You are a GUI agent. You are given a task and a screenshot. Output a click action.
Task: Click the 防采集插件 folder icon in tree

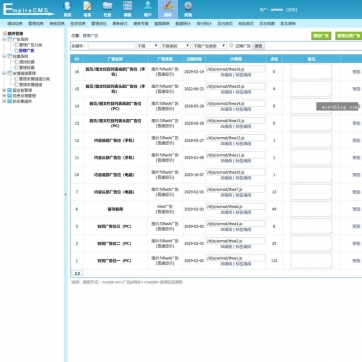coord(9,101)
